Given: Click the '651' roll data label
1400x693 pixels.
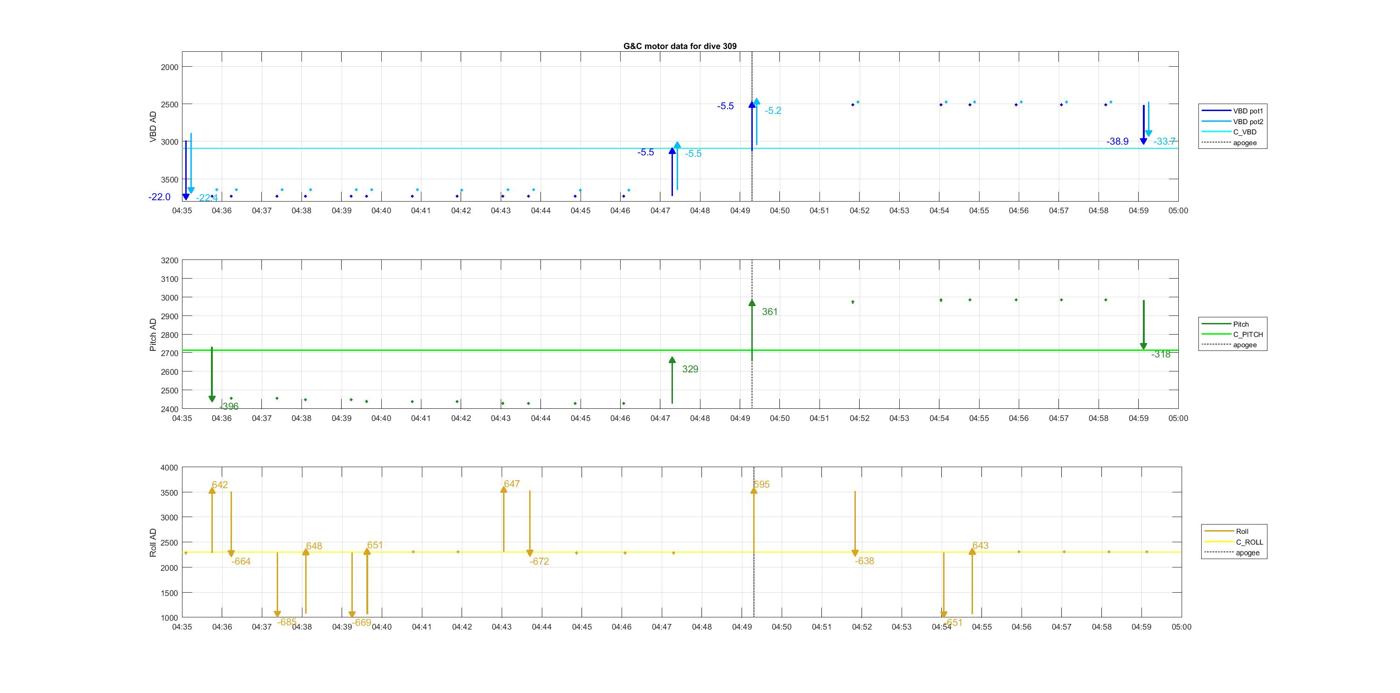Looking at the screenshot, I should tap(375, 546).
